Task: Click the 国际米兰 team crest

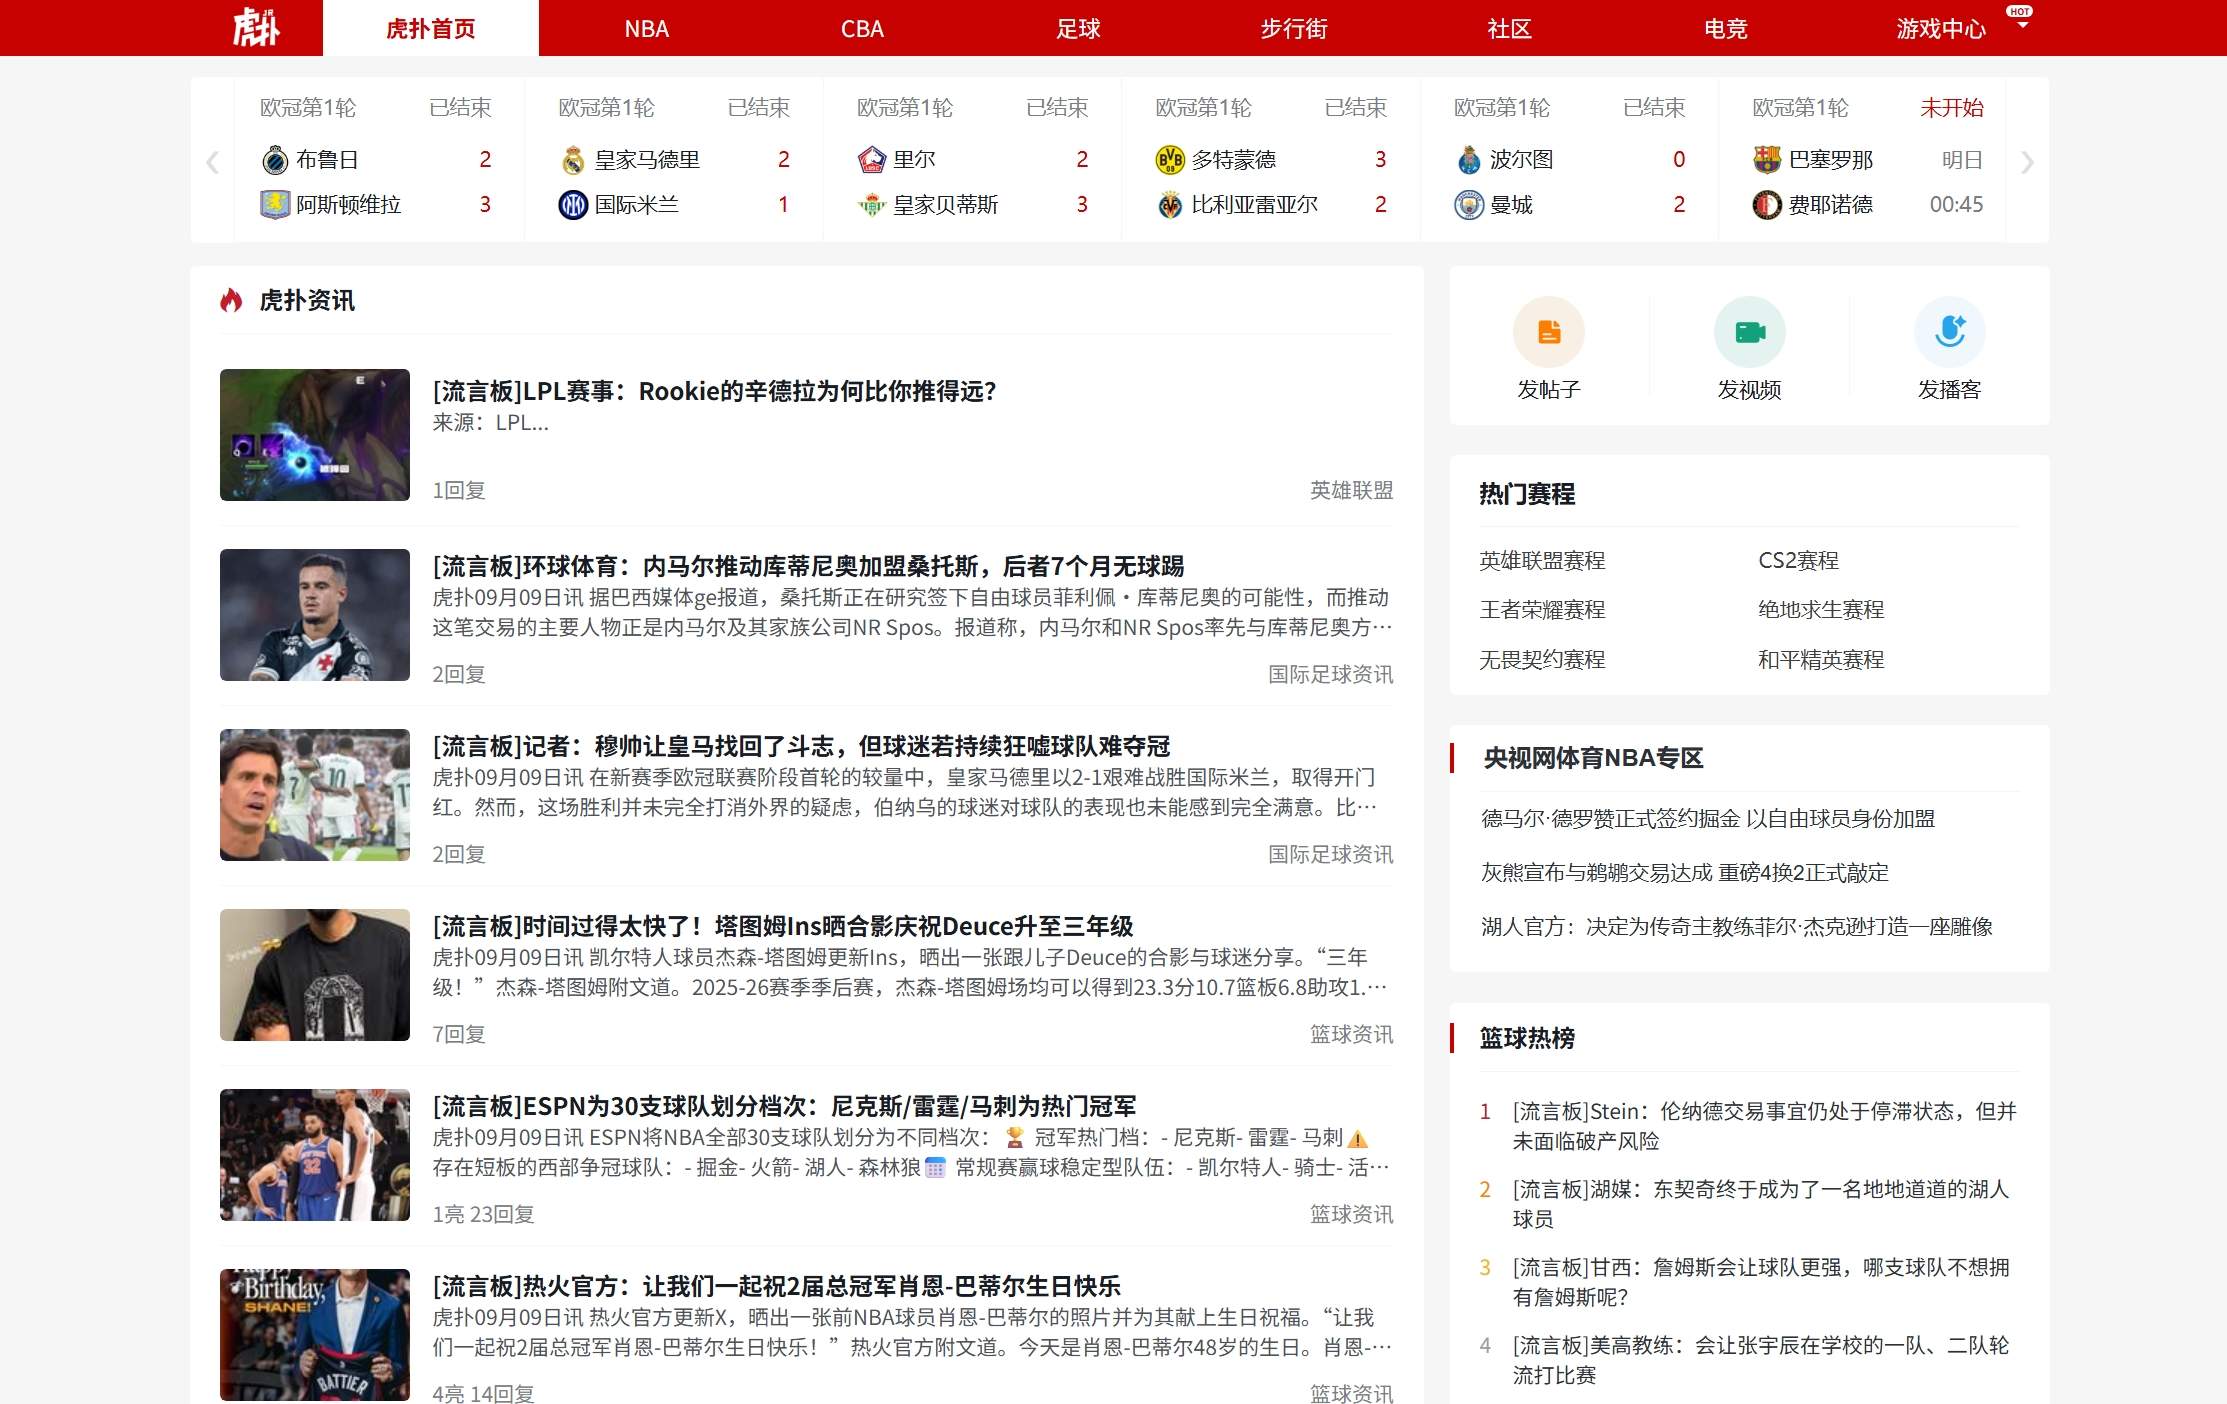Action: [x=573, y=205]
